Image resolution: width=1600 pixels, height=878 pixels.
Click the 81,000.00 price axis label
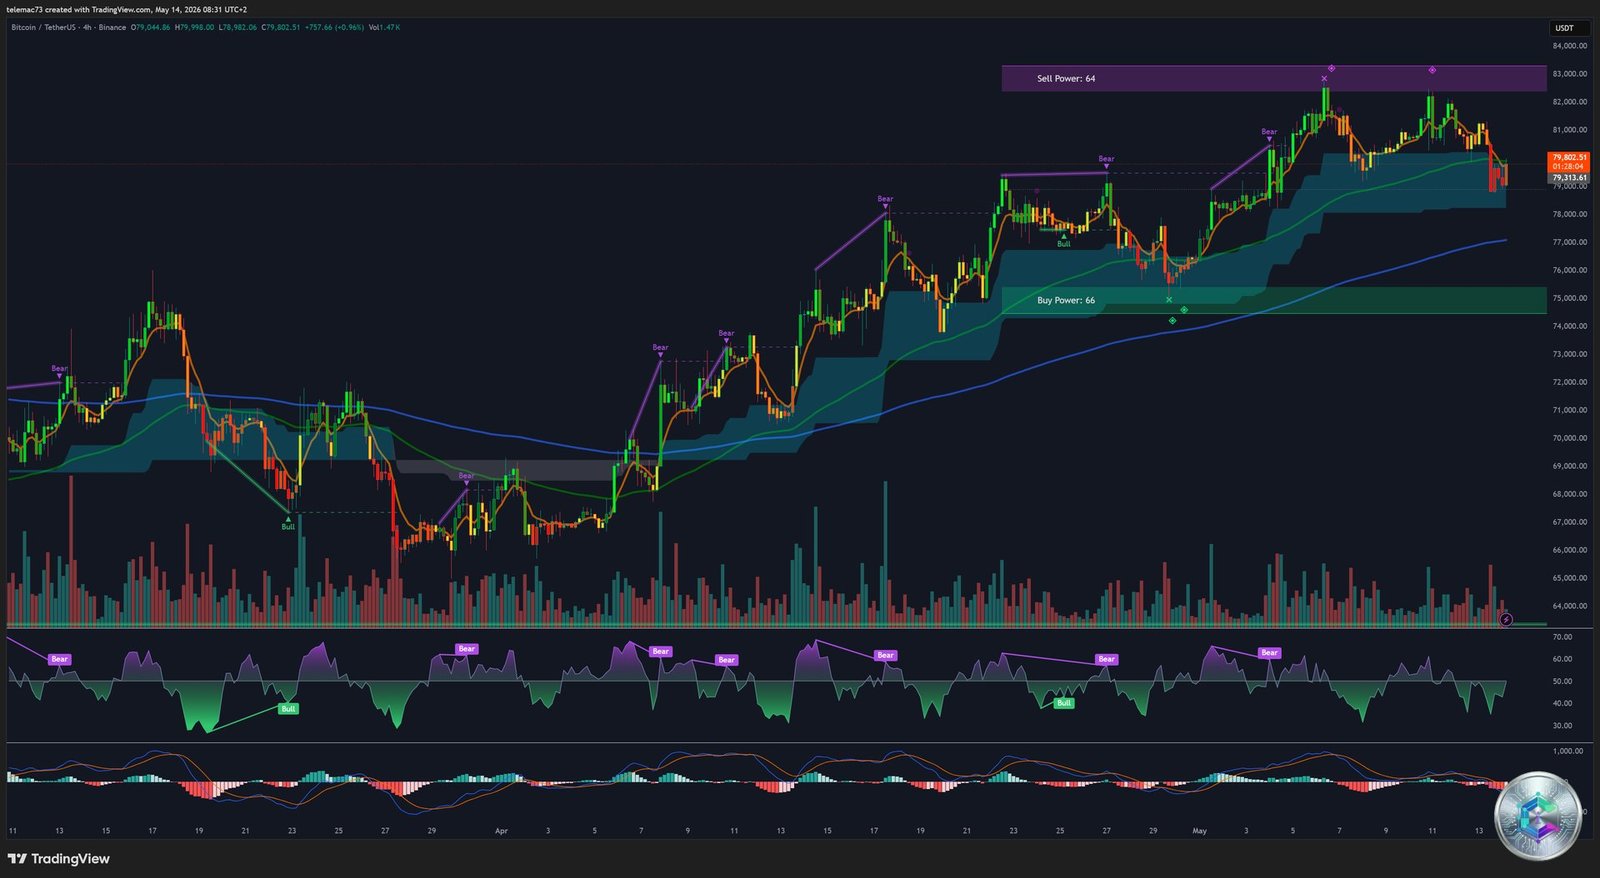[x=1570, y=130]
